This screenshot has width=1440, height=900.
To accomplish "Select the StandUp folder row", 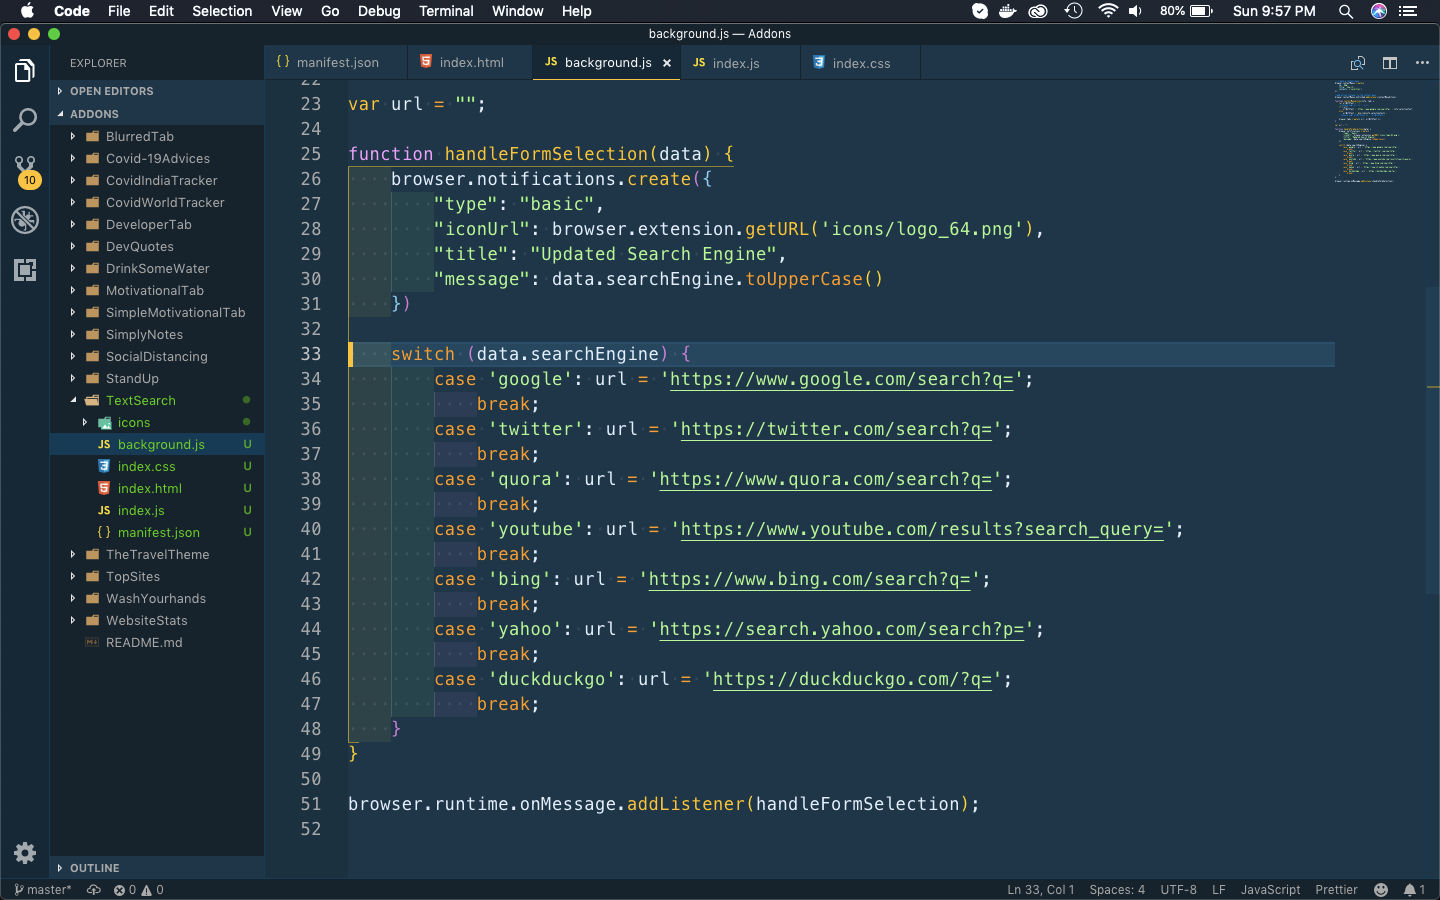I will click(157, 378).
